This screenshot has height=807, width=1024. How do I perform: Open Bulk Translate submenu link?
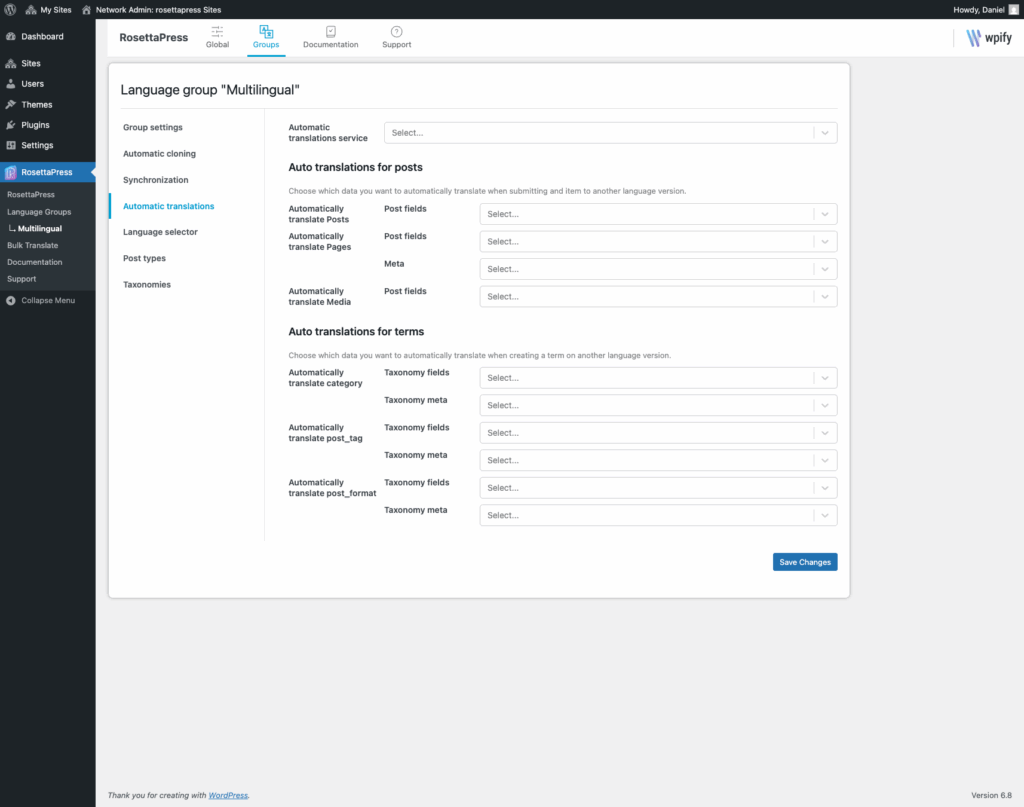(x=33, y=245)
